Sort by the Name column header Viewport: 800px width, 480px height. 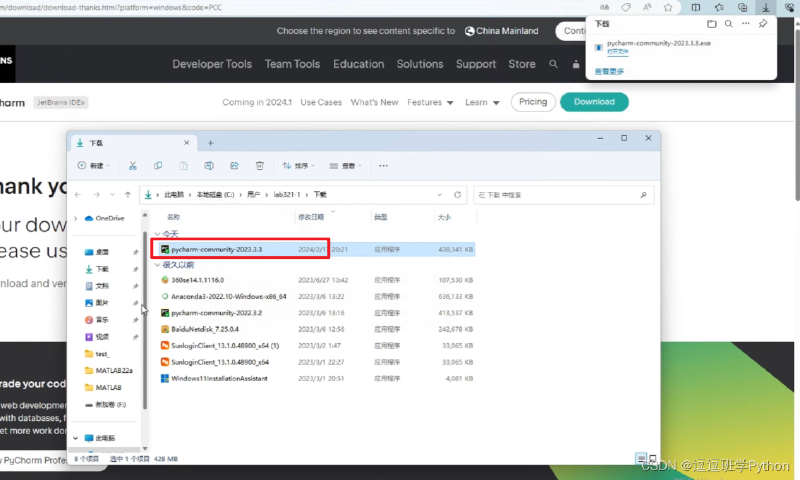click(x=173, y=217)
